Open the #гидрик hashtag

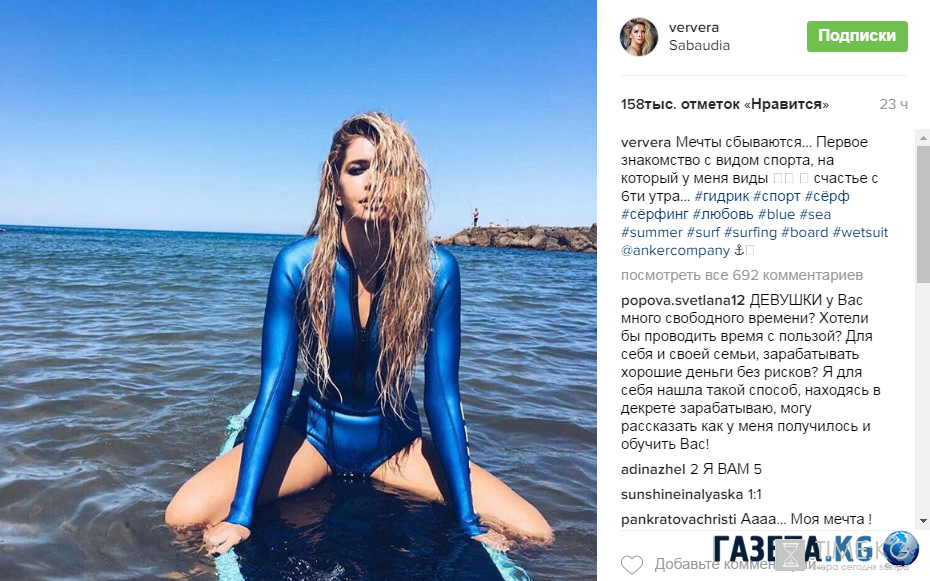(721, 196)
